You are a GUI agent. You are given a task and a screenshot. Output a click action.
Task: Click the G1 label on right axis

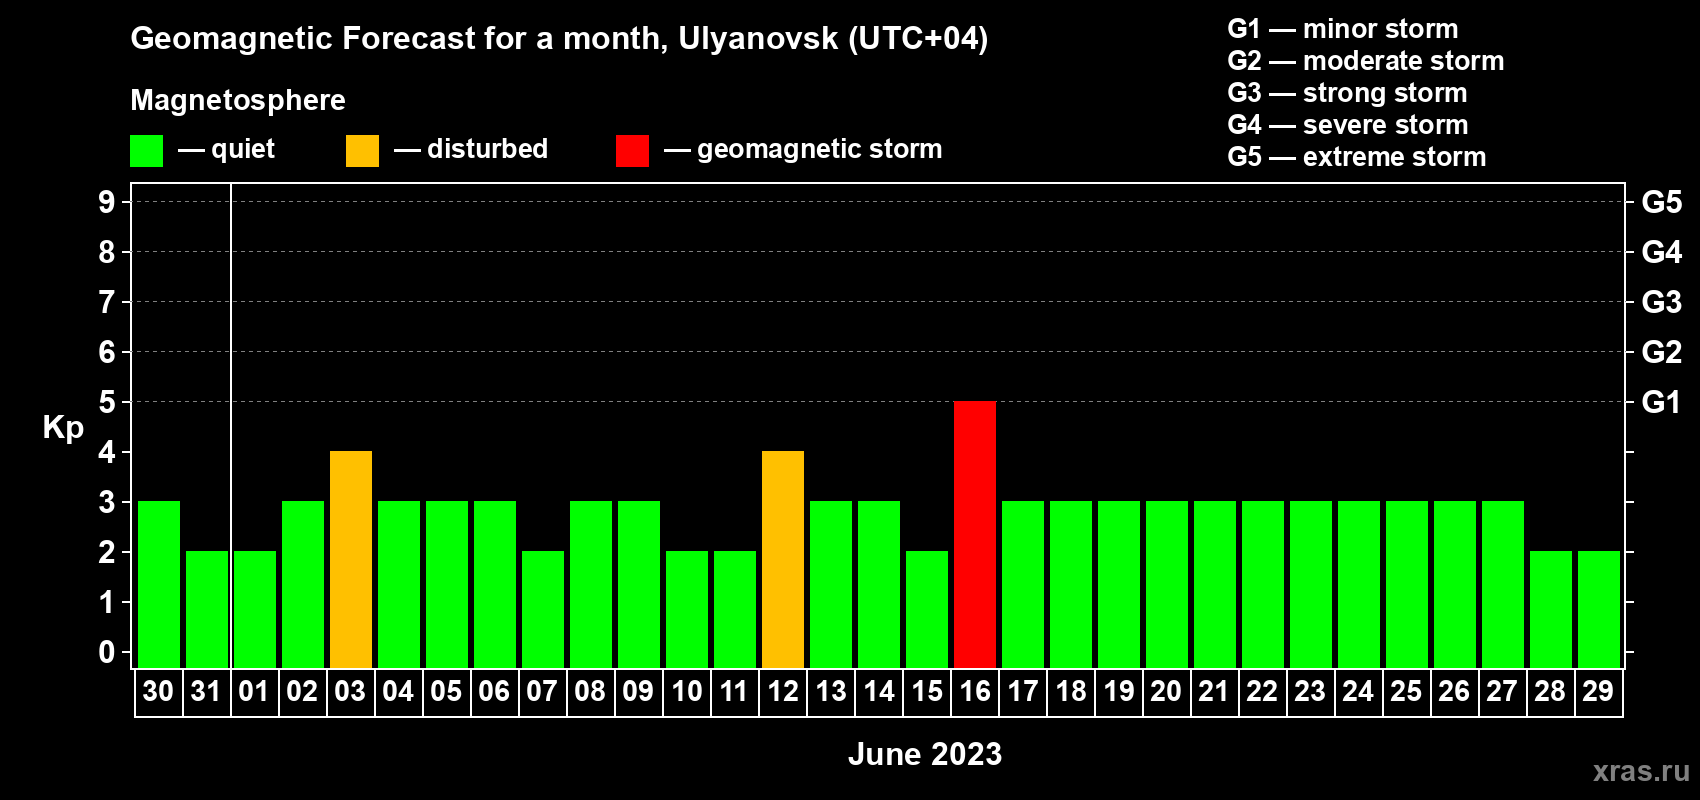pyautogui.click(x=1662, y=402)
